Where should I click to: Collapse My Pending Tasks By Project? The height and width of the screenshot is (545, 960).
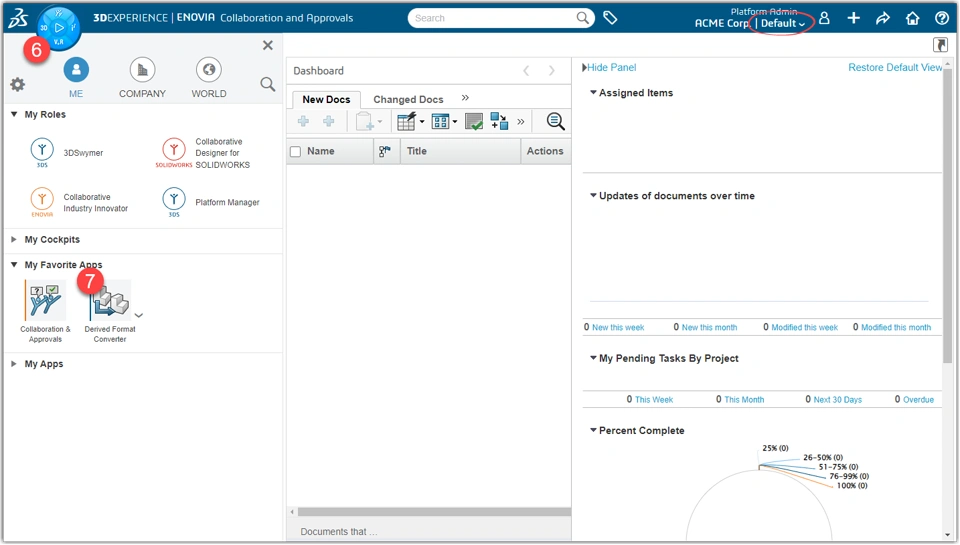(x=593, y=358)
